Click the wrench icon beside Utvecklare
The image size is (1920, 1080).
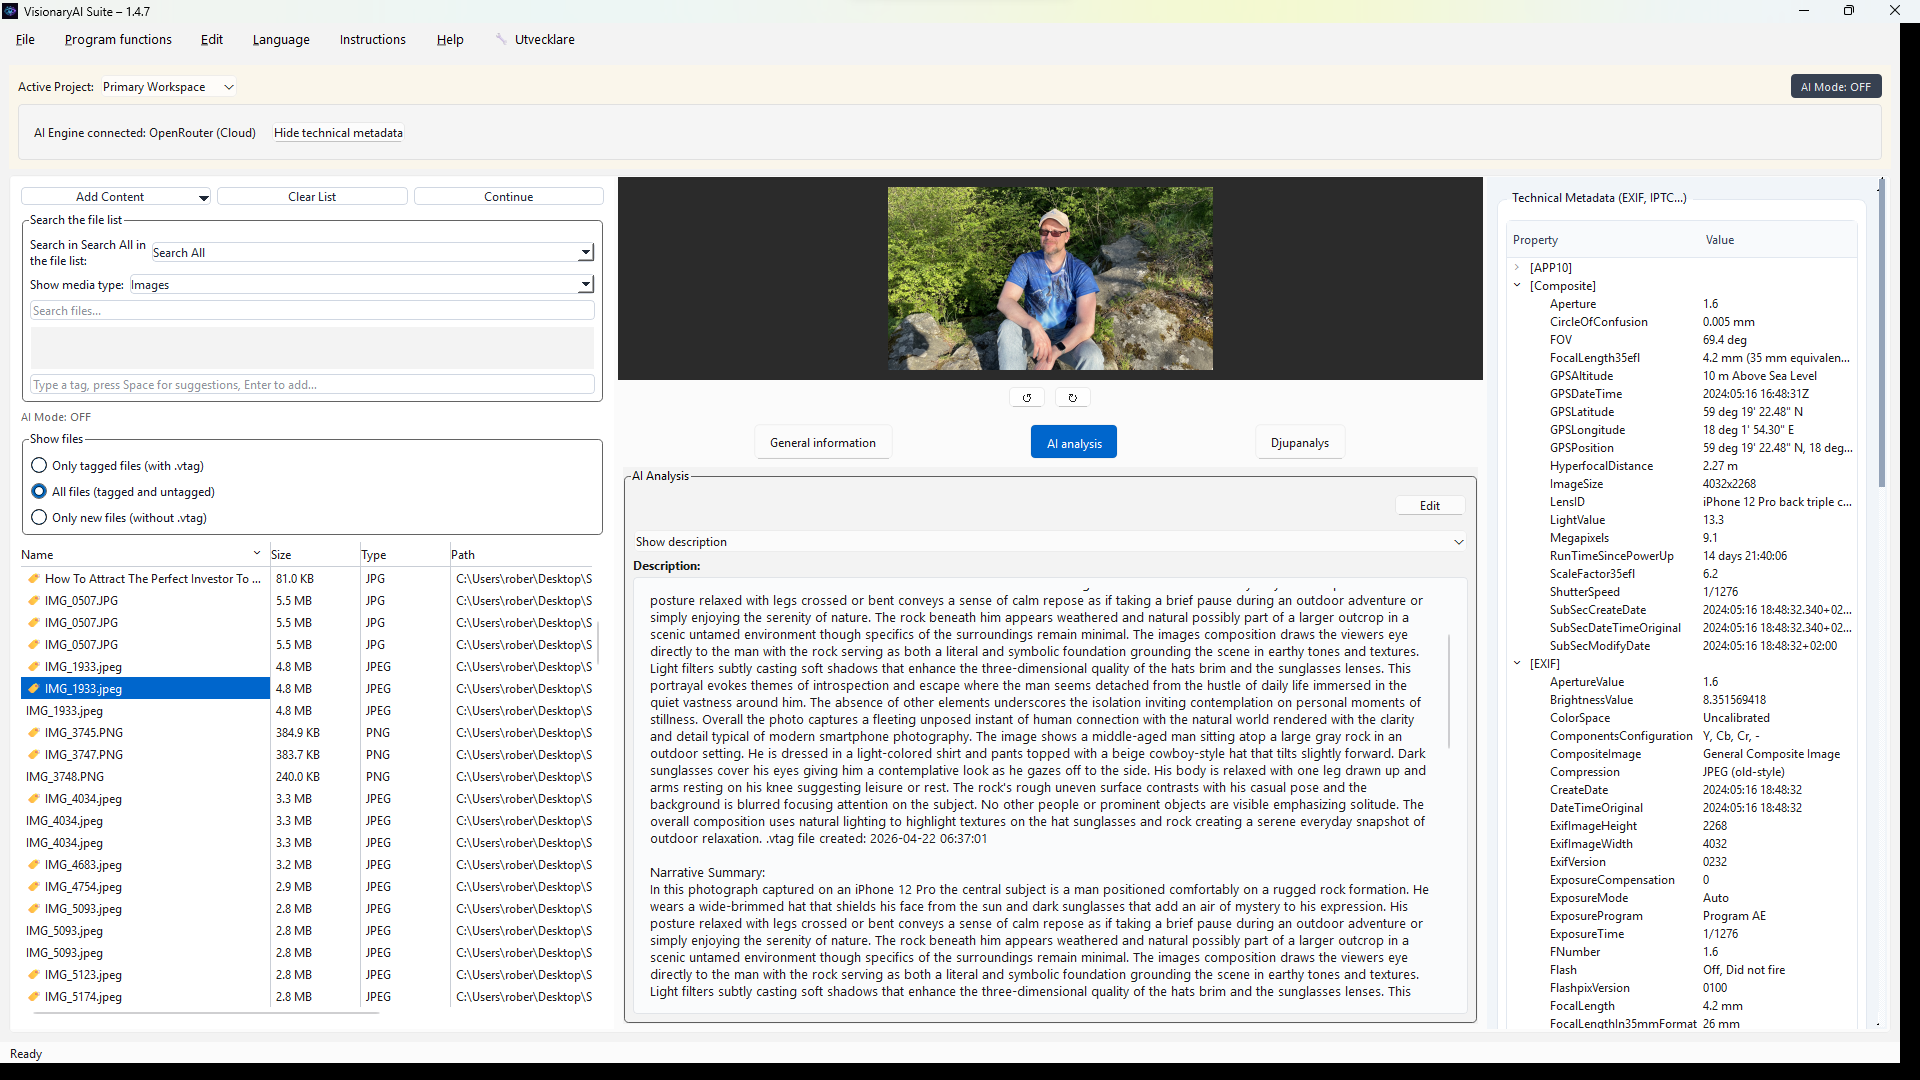click(x=501, y=39)
